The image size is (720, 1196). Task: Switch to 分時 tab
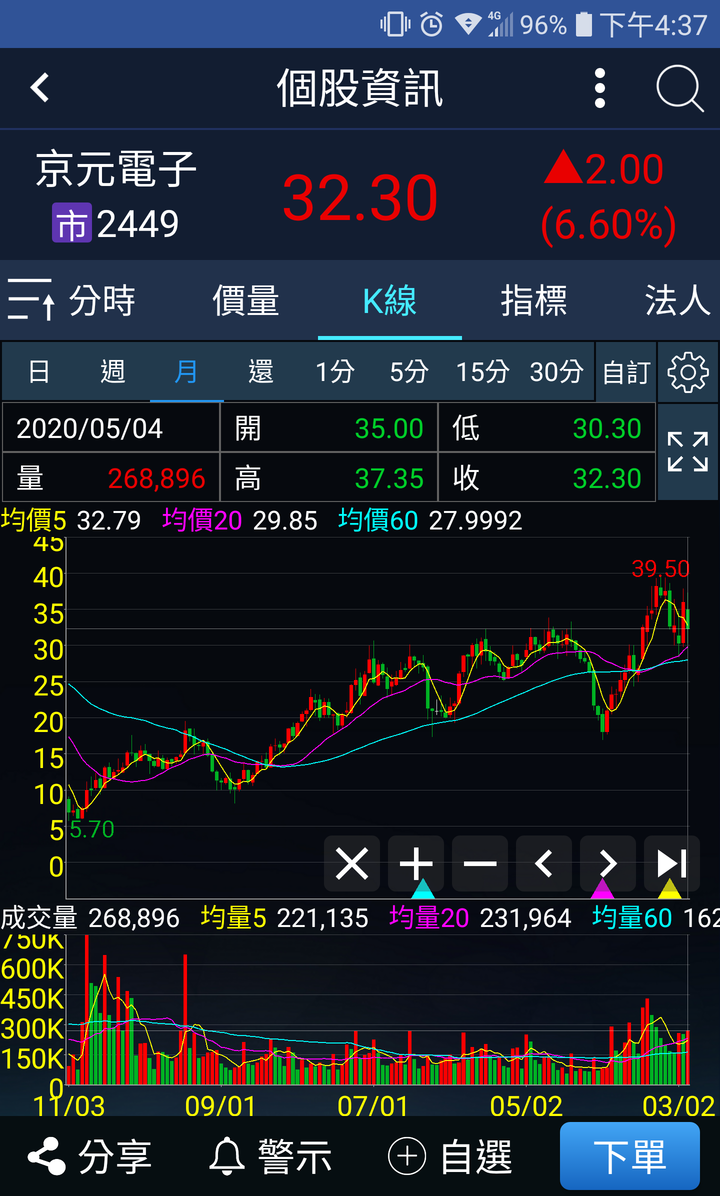[x=102, y=301]
